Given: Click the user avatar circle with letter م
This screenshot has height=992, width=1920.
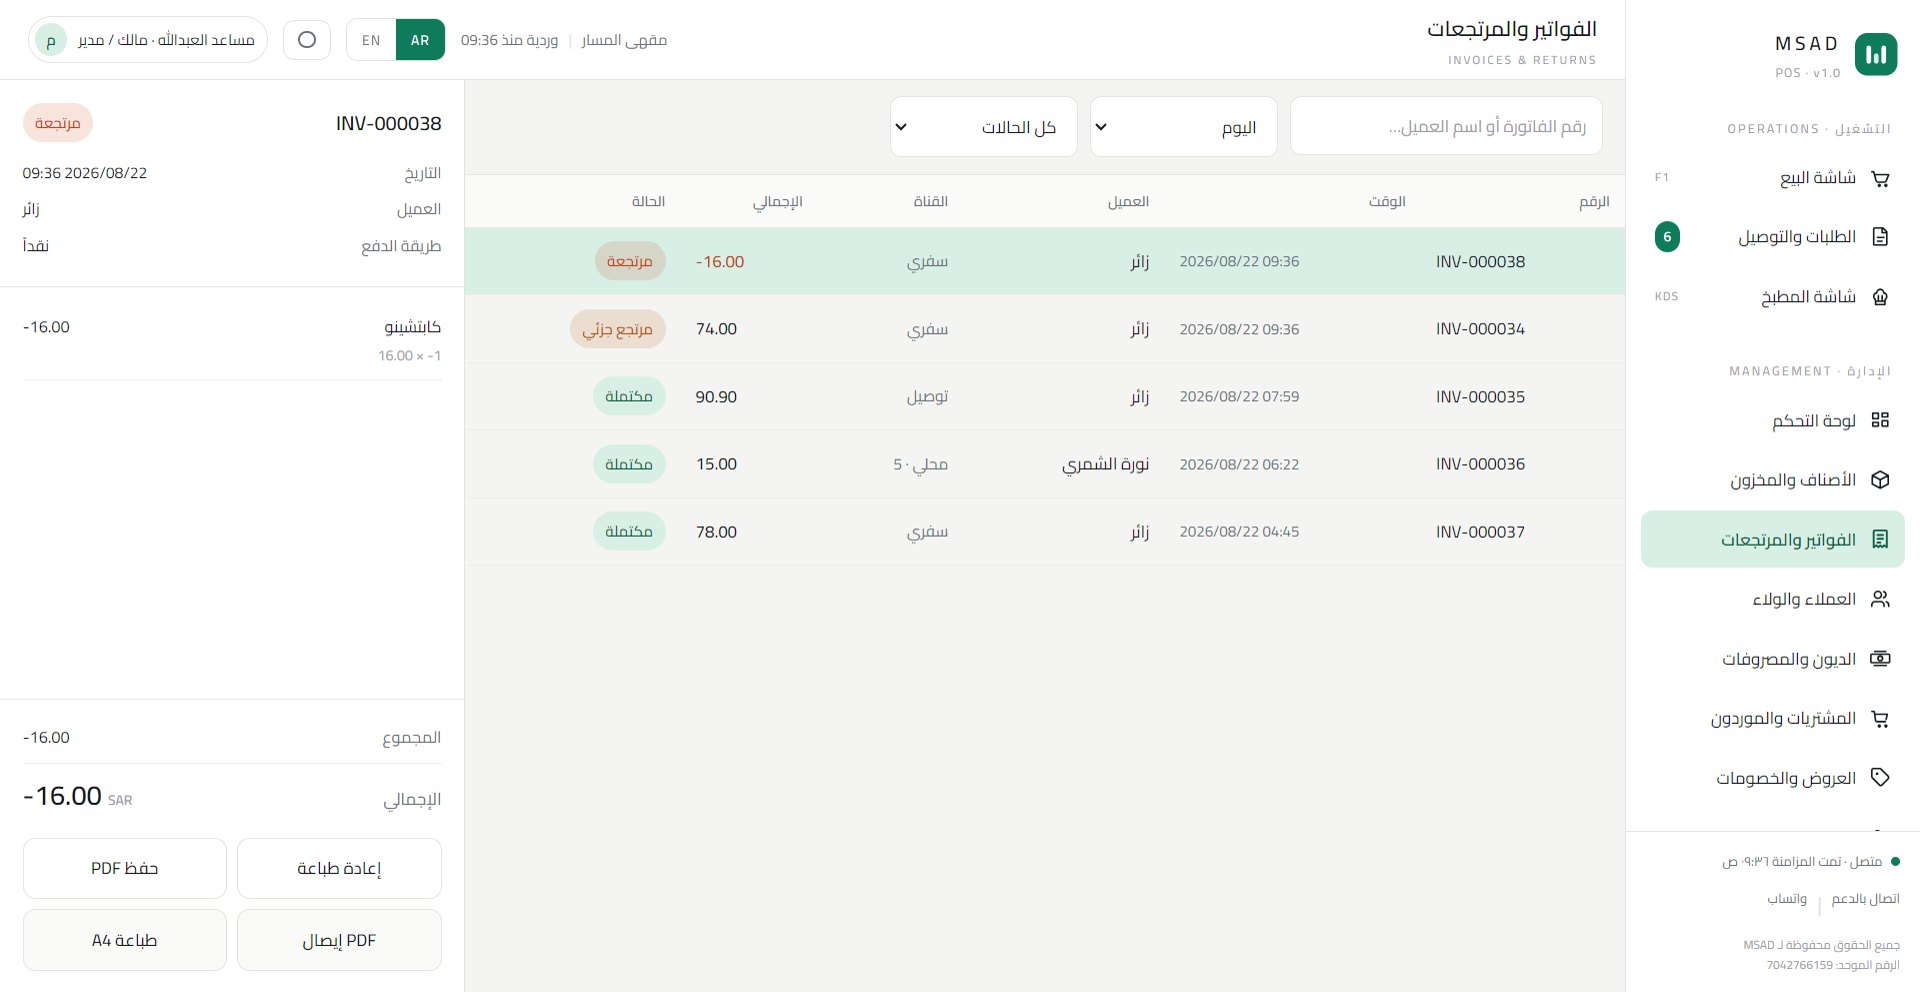Looking at the screenshot, I should pos(51,40).
